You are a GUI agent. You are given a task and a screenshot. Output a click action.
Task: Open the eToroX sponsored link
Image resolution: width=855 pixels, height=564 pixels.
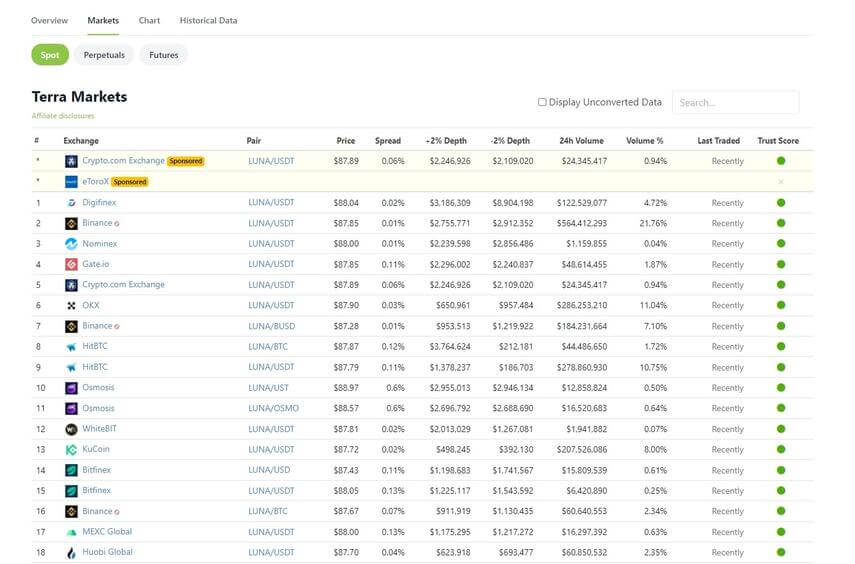pyautogui.click(x=95, y=181)
